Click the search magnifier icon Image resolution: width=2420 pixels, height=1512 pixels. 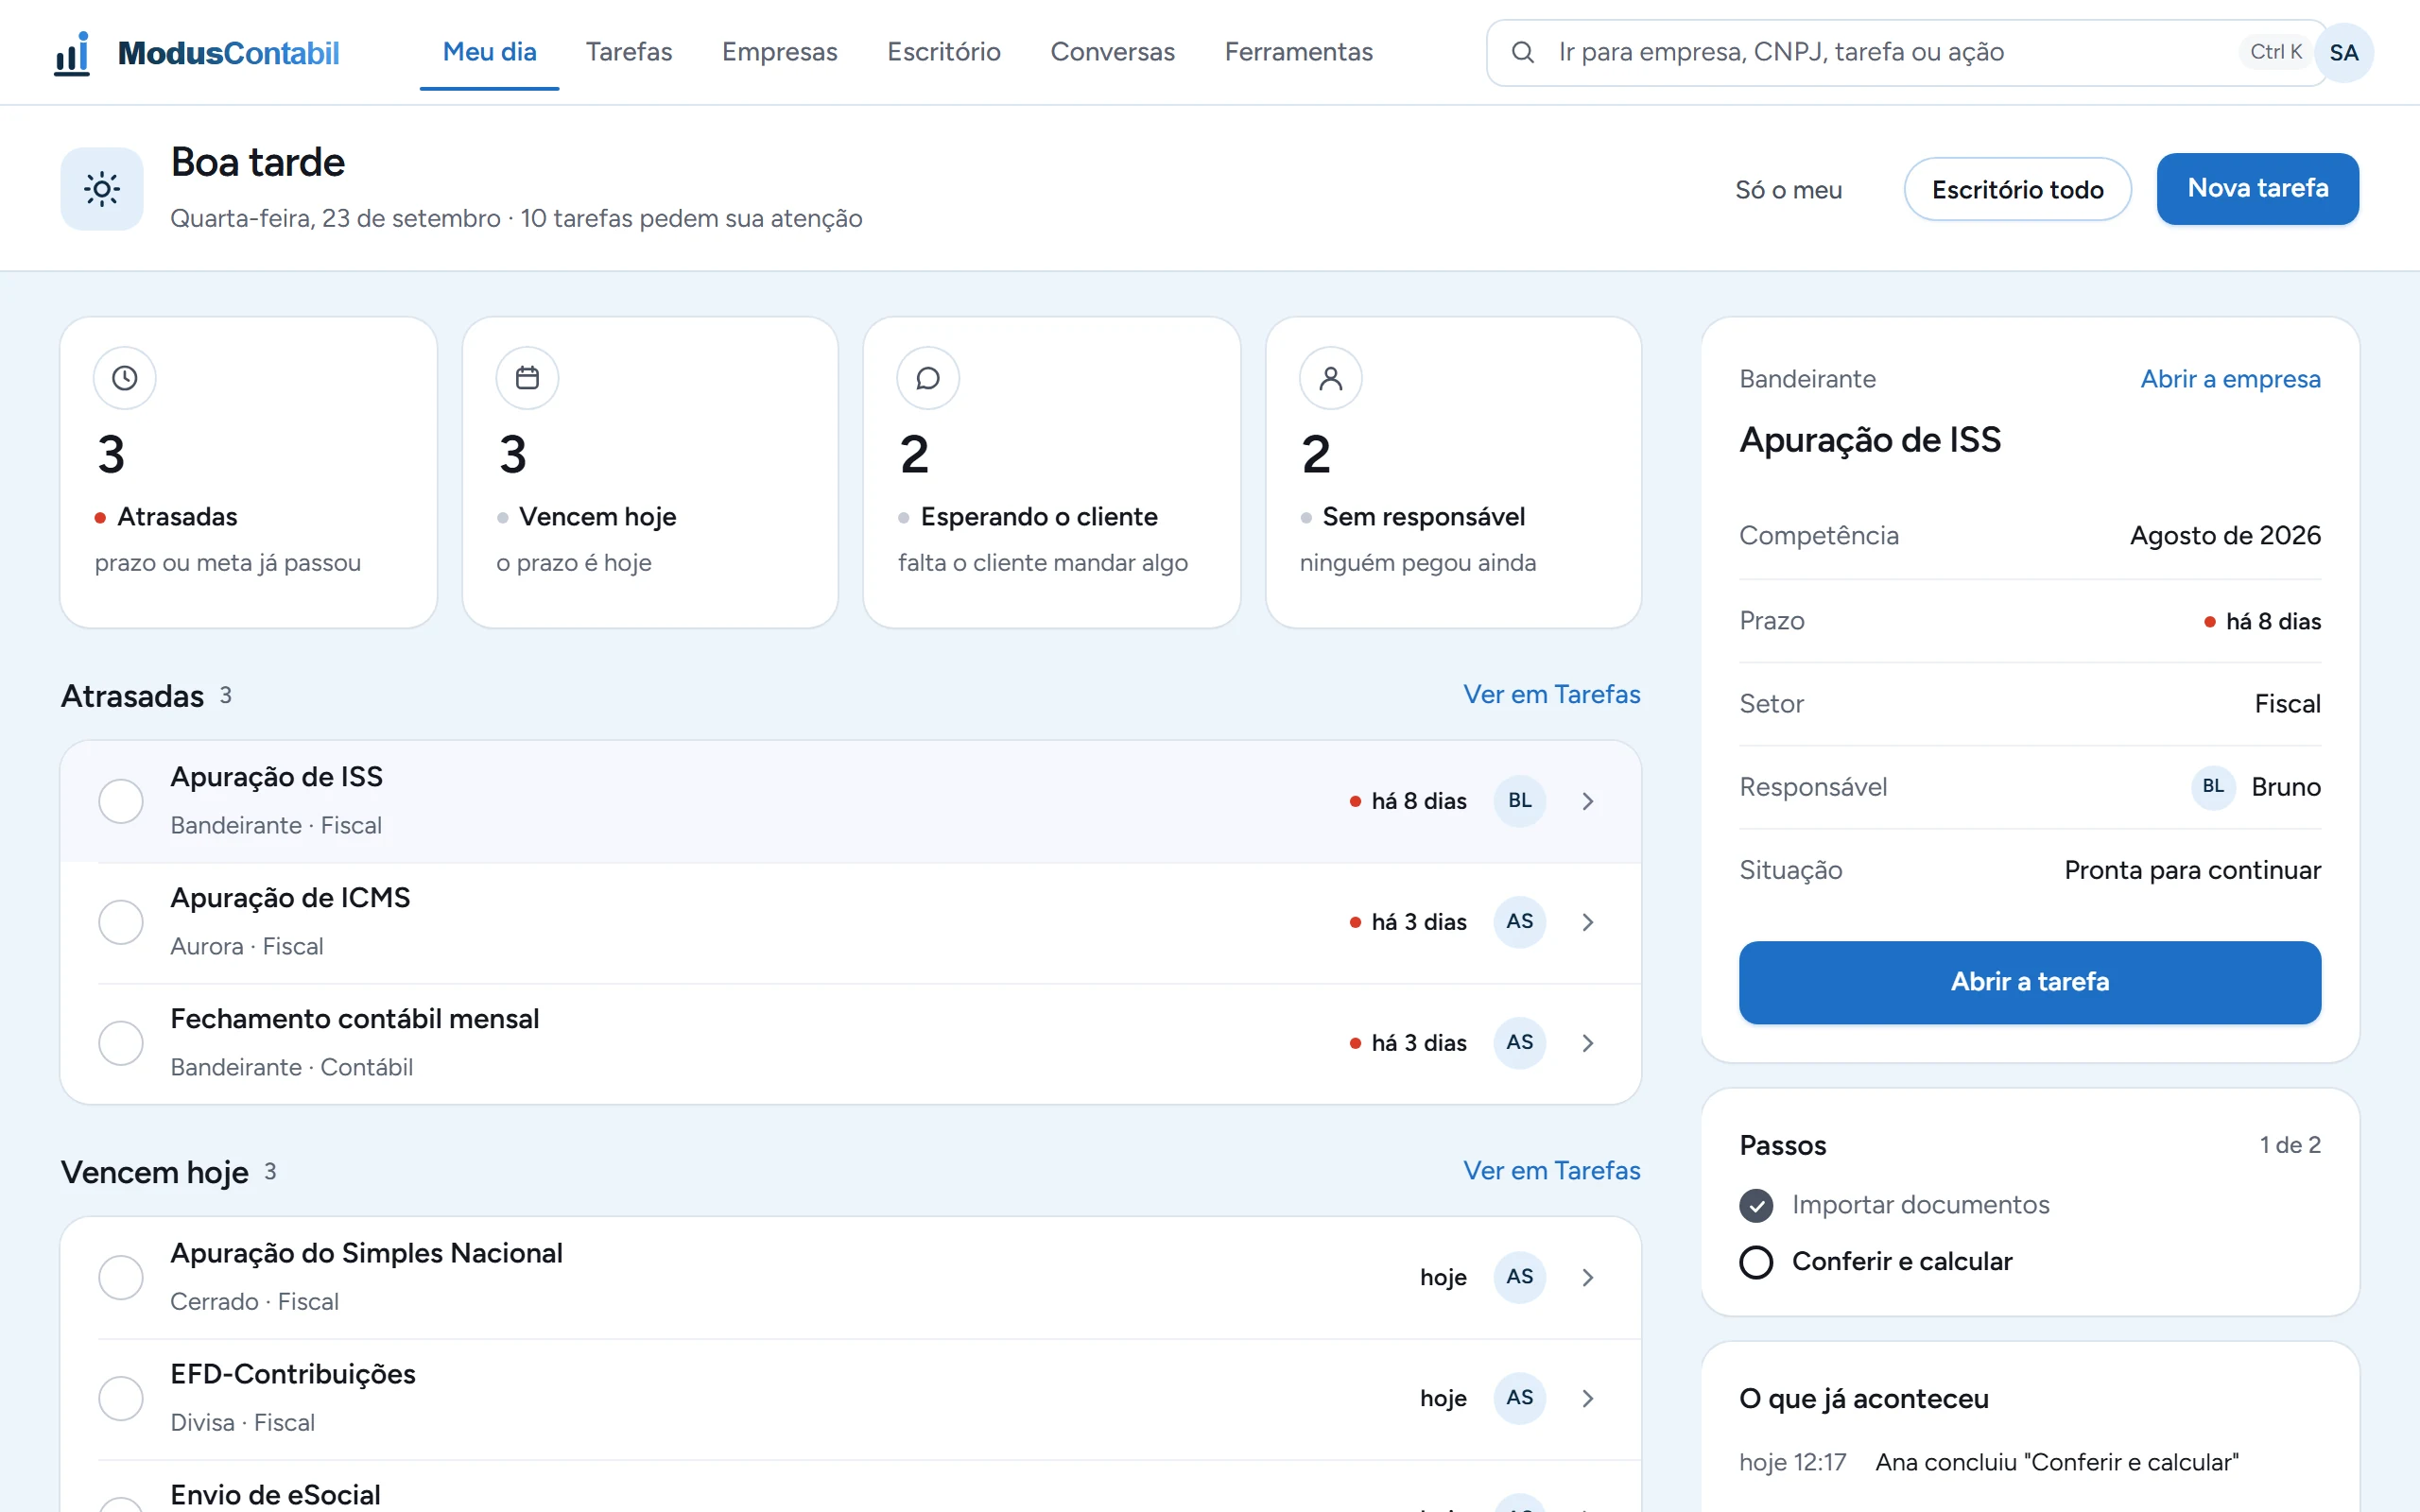(1522, 52)
